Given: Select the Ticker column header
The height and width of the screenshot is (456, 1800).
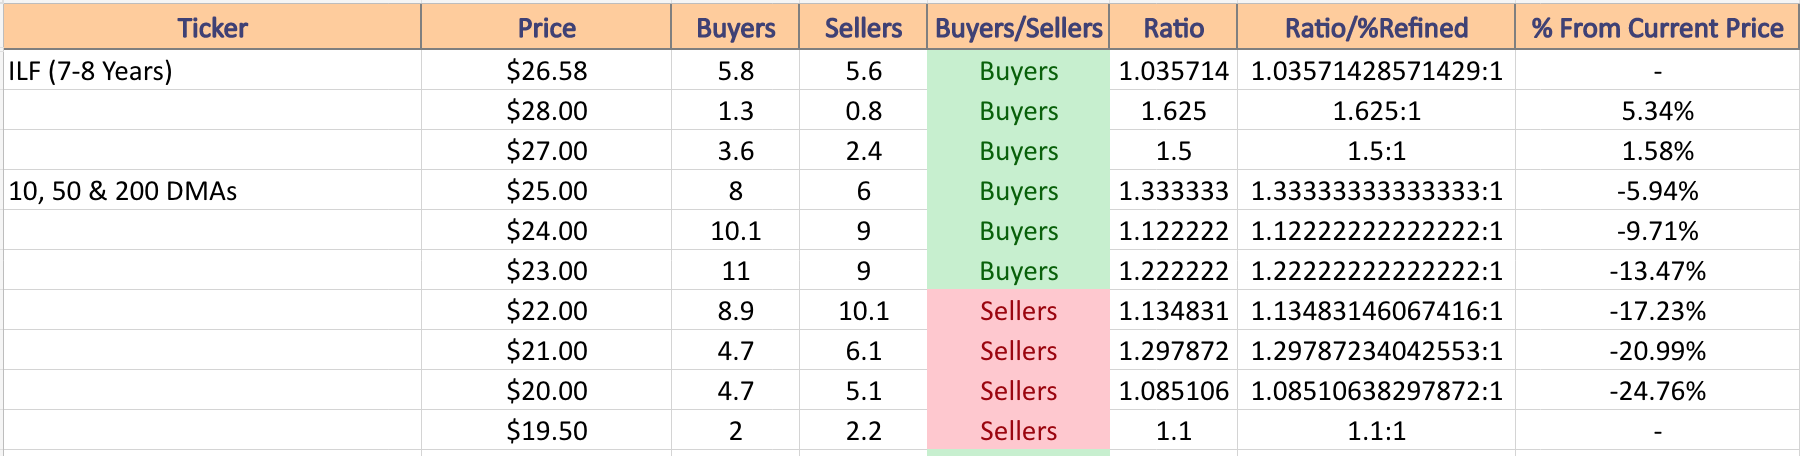Looking at the screenshot, I should point(212,27).
